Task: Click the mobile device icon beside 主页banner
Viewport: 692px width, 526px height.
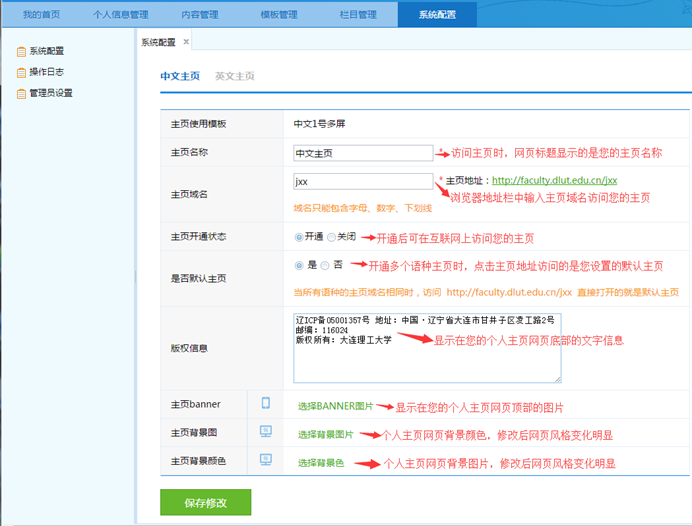Action: (266, 404)
